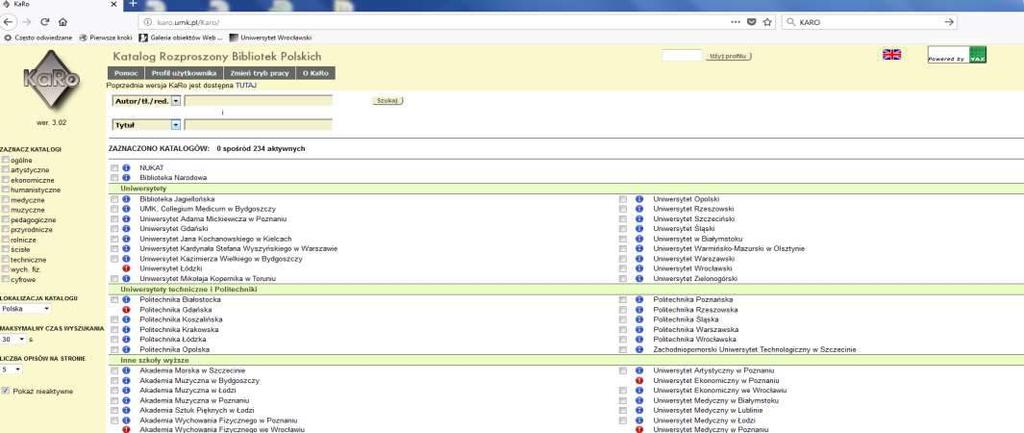
Task: Click info icon for Uniwersytet Wrocławski
Action: 639,268
